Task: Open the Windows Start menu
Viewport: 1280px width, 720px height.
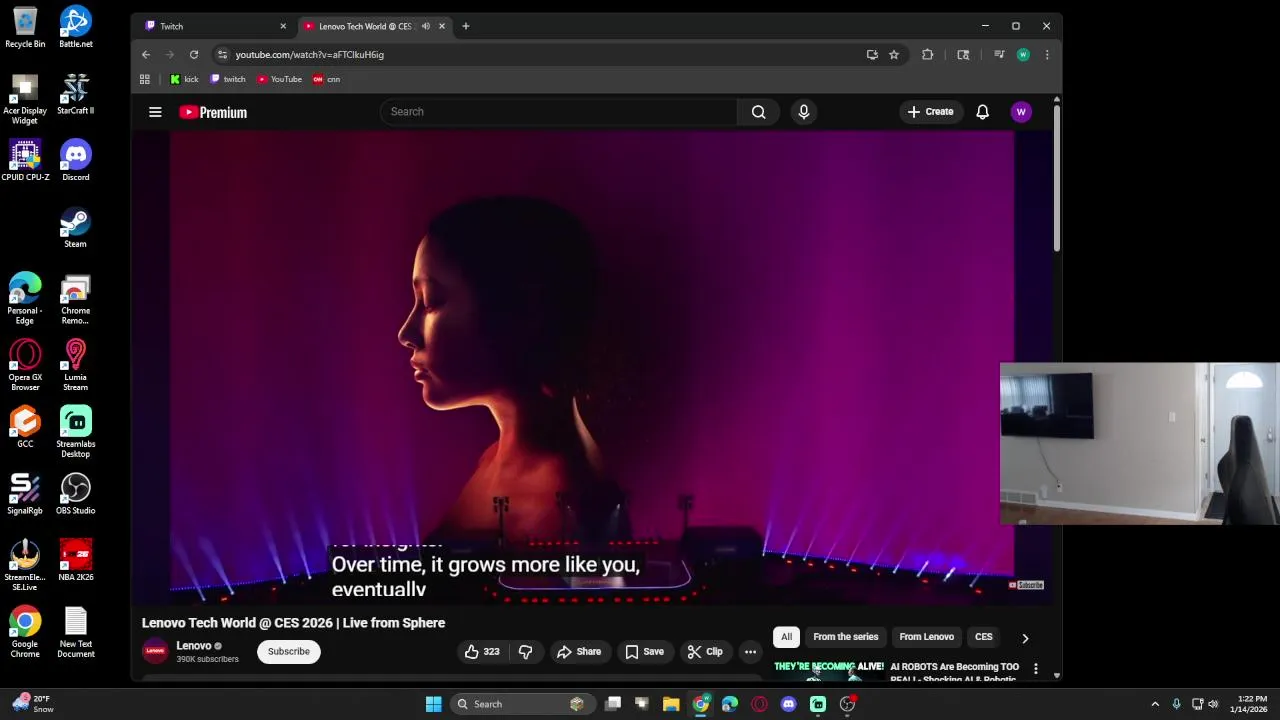Action: (433, 704)
